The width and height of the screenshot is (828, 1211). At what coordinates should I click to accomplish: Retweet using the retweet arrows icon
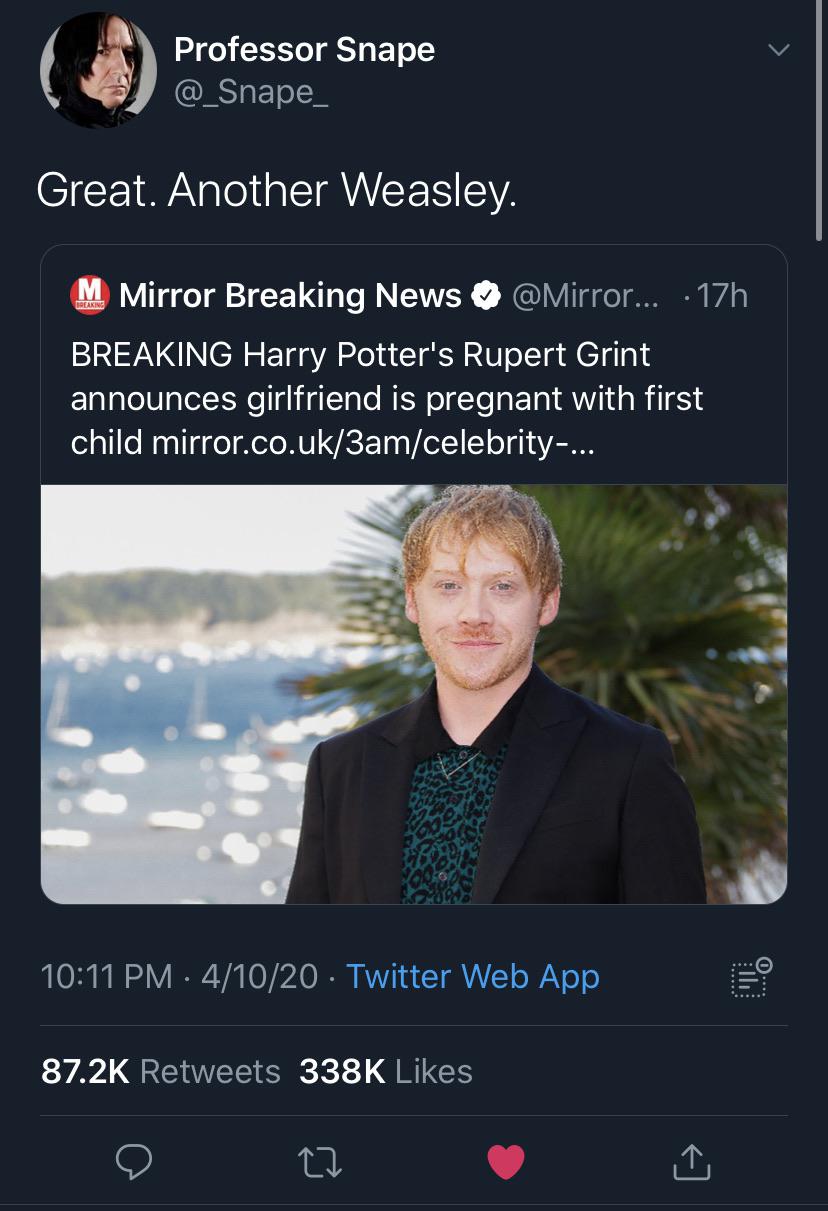click(x=319, y=1161)
